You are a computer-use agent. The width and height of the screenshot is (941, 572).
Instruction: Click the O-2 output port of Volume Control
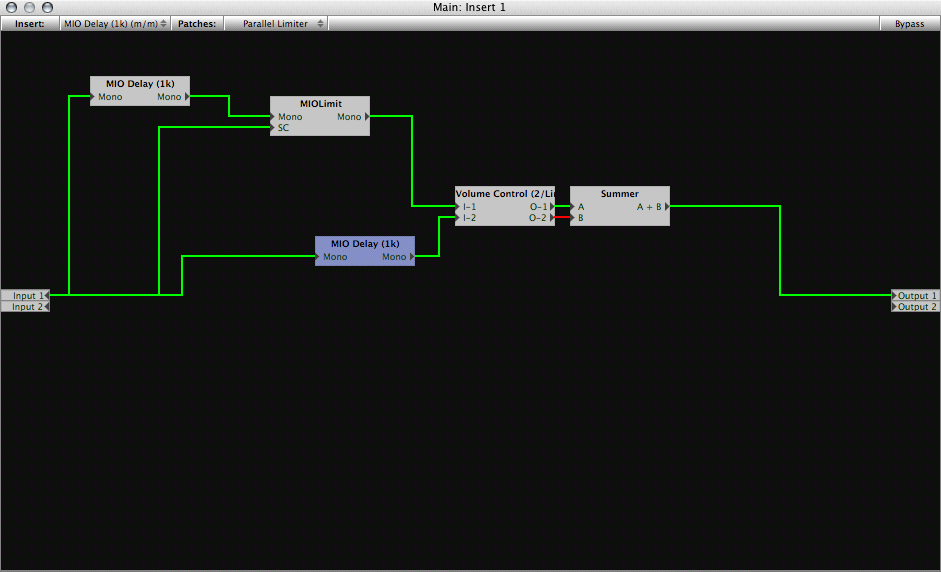(541, 218)
